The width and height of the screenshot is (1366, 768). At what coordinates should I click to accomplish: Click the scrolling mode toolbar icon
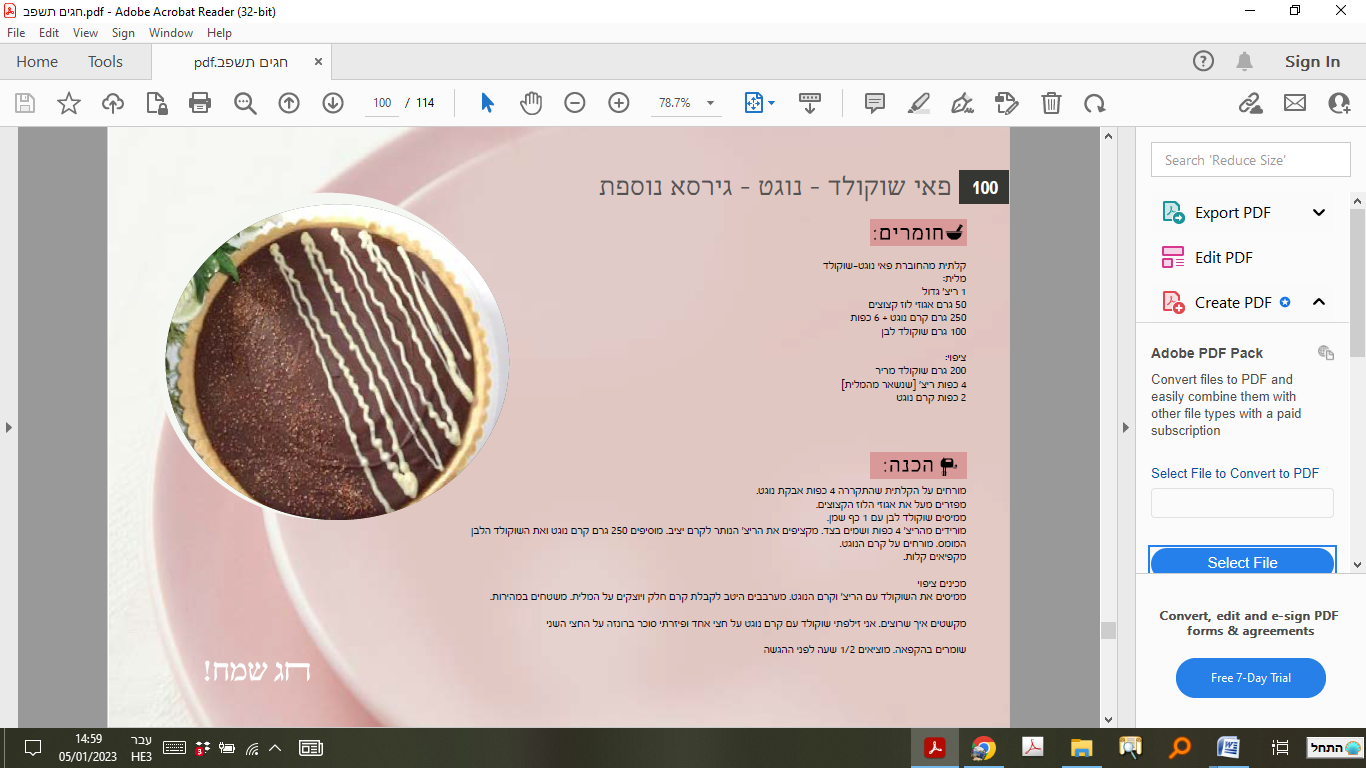810,103
